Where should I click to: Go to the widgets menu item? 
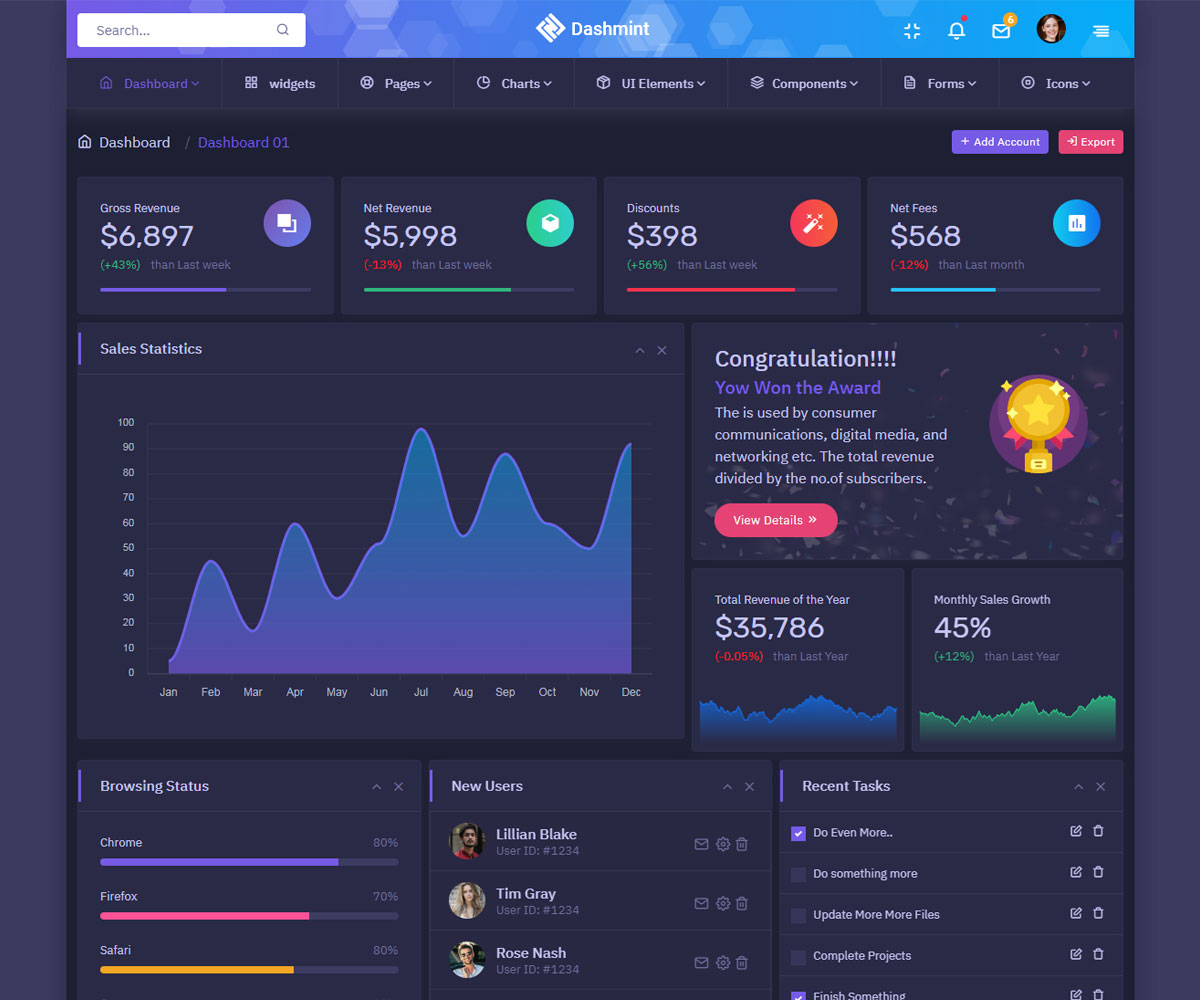(280, 84)
